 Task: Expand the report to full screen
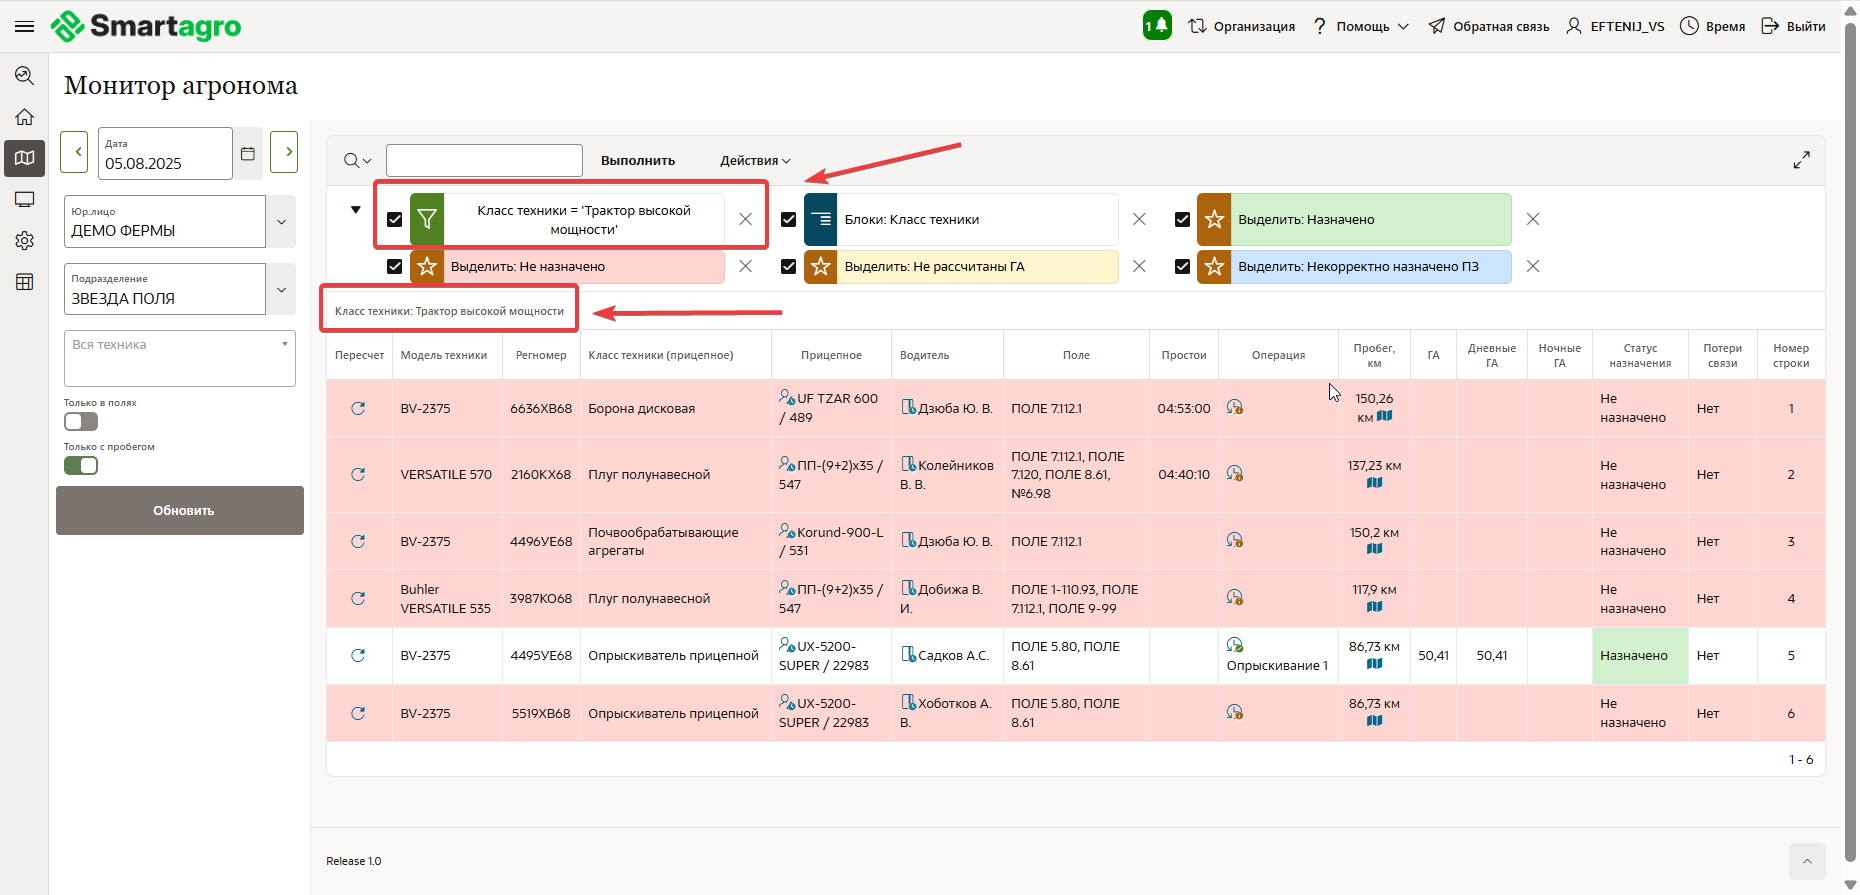coord(1801,160)
